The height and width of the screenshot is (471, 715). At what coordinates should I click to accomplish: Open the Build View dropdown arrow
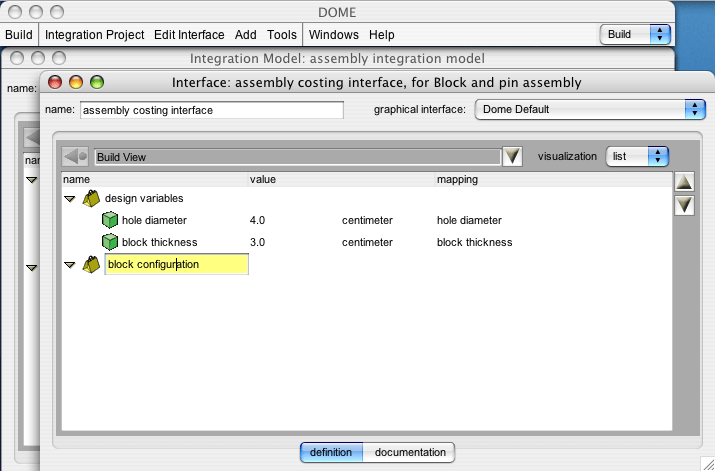point(512,157)
